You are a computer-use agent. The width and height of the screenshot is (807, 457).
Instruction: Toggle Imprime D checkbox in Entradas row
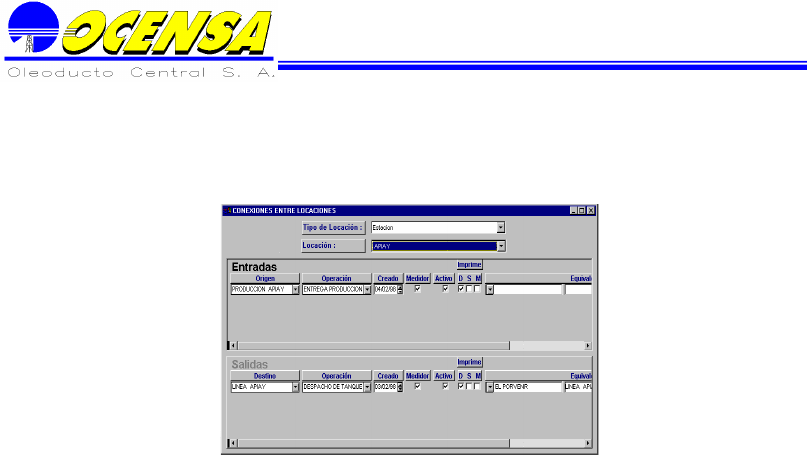(461, 289)
